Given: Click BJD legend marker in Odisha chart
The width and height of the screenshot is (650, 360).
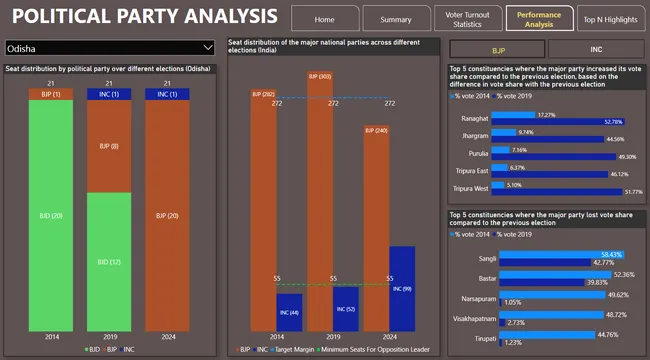Looking at the screenshot, I should tap(87, 350).
